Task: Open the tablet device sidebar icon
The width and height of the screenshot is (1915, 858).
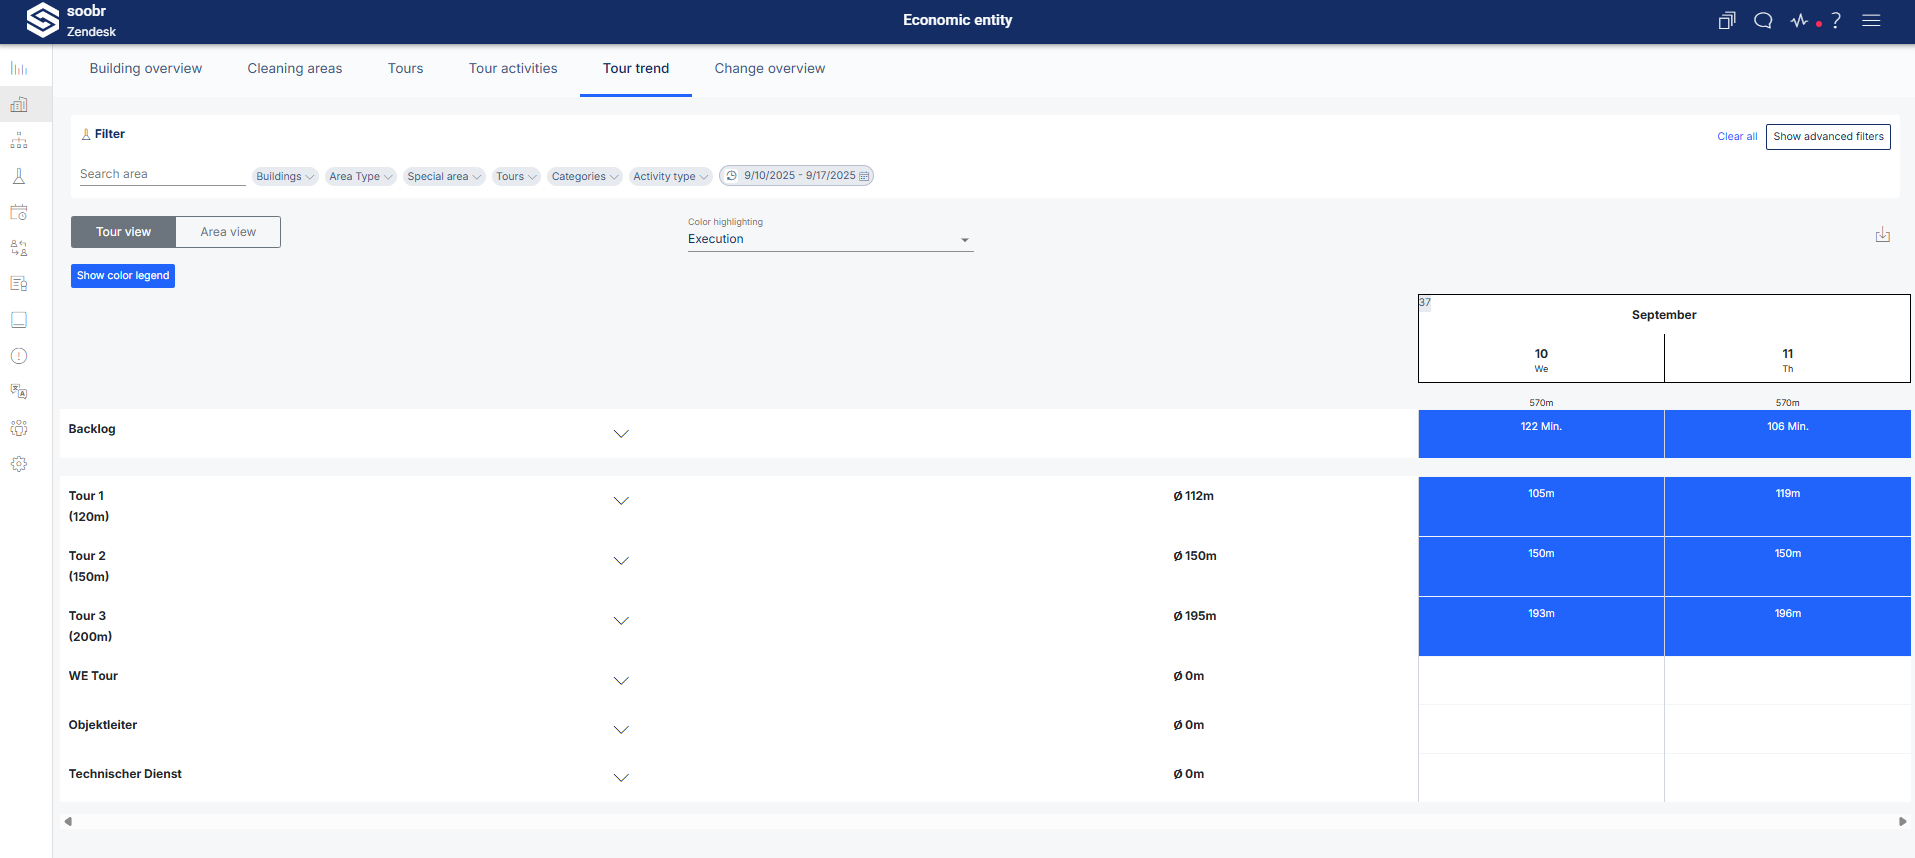Action: click(x=19, y=320)
